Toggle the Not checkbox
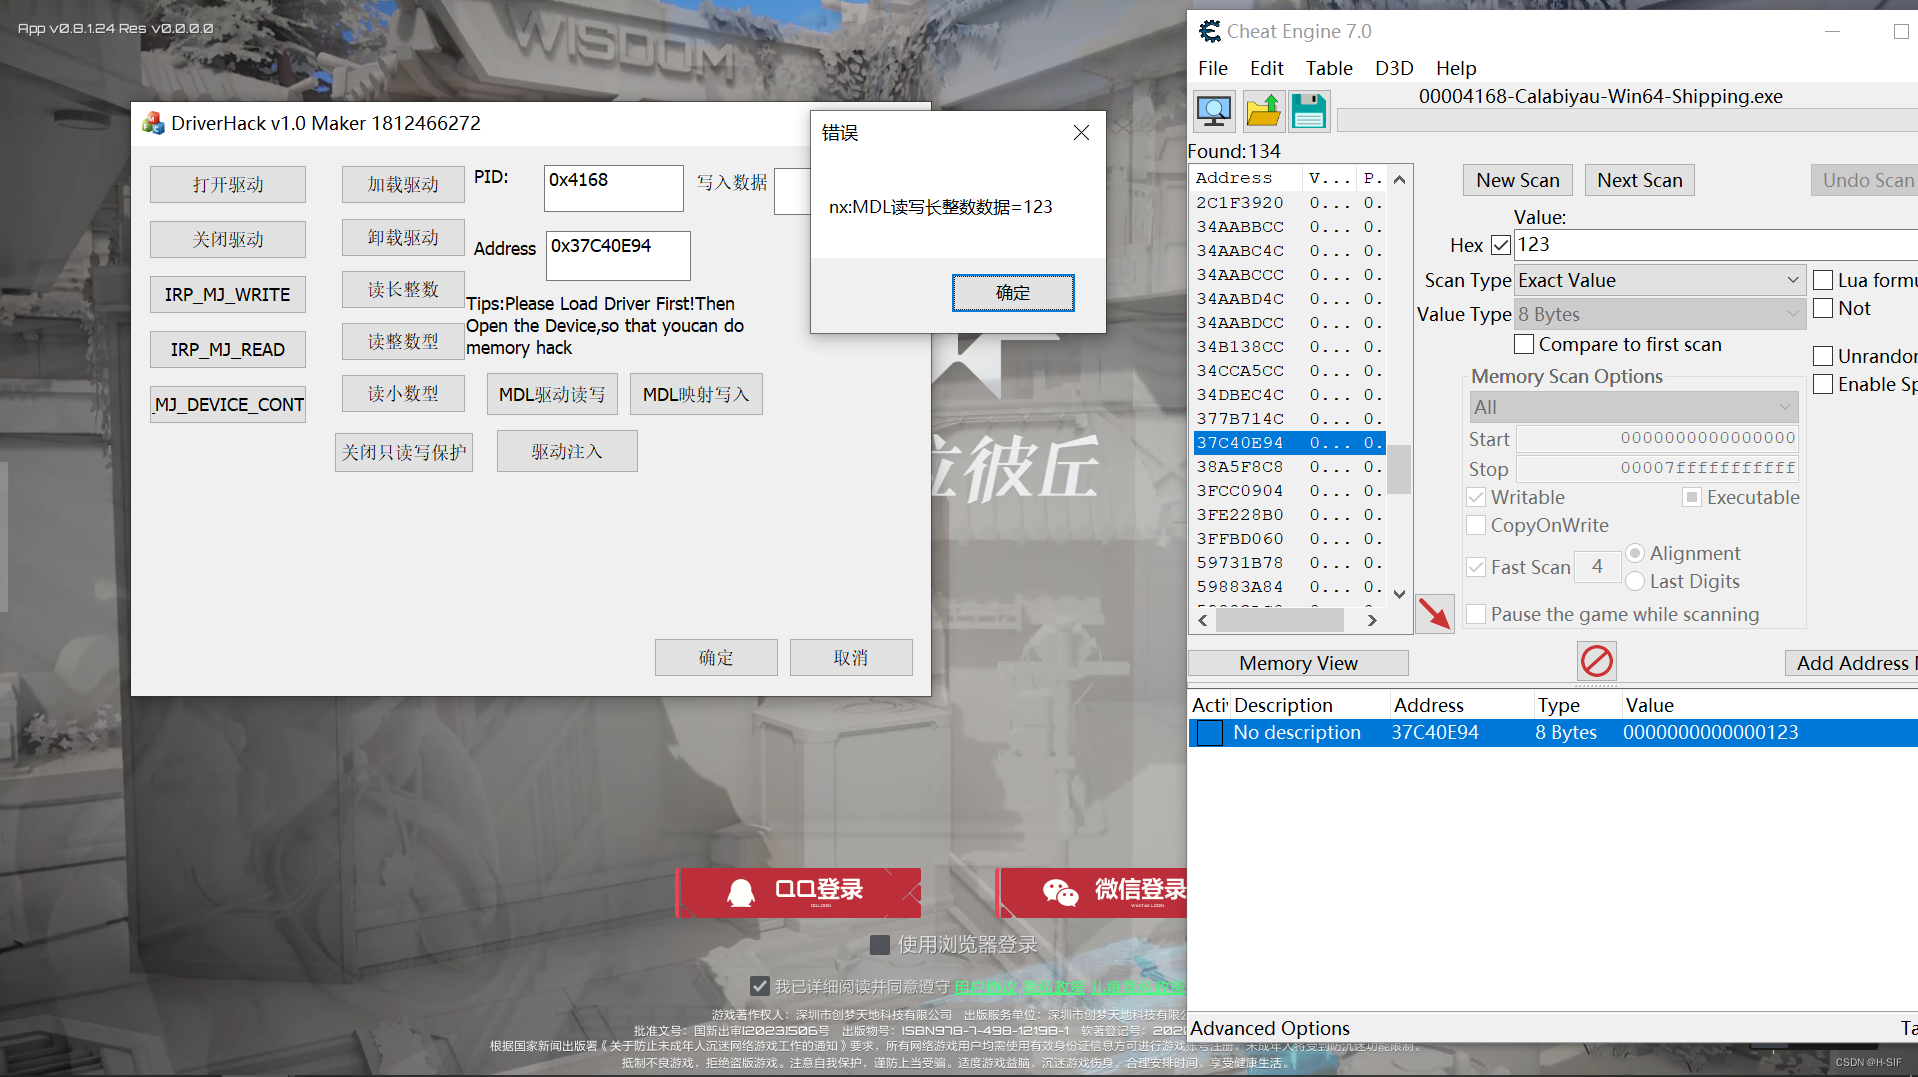 click(1823, 308)
